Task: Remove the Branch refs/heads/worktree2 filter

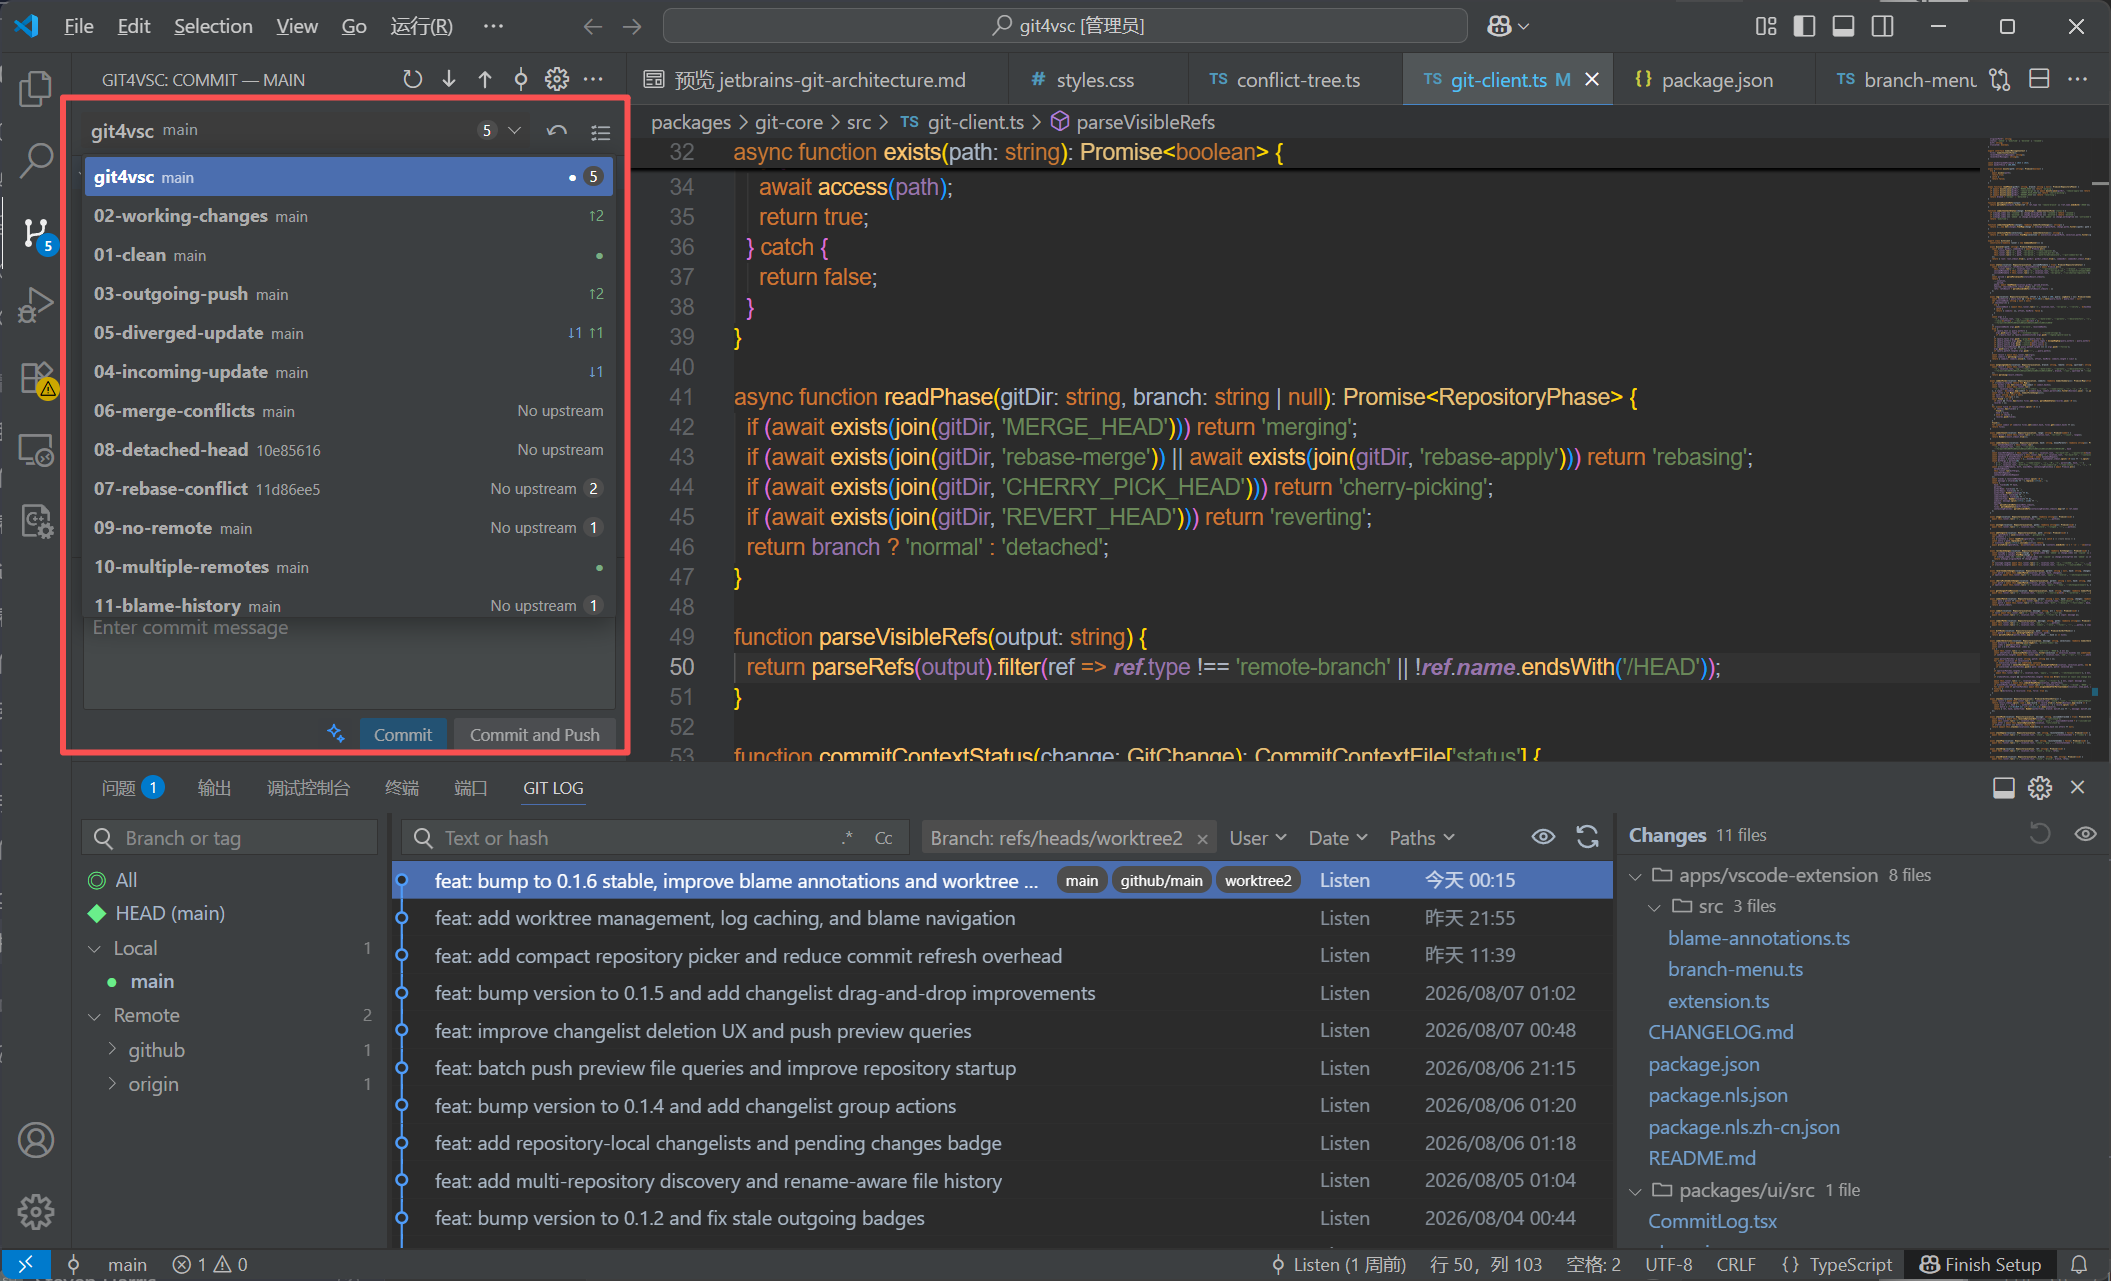Action: point(1202,839)
